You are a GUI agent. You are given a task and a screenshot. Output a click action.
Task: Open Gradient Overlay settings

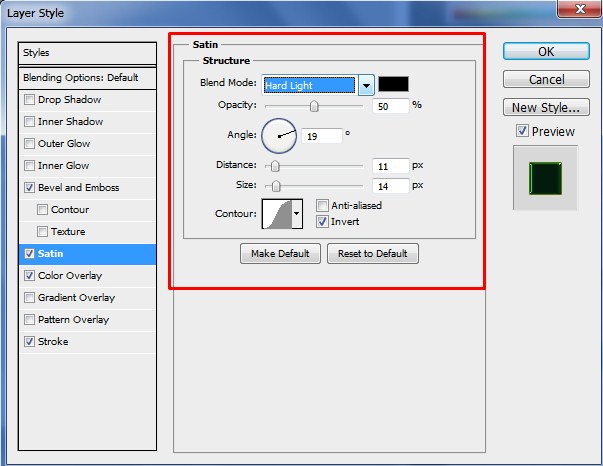point(77,298)
